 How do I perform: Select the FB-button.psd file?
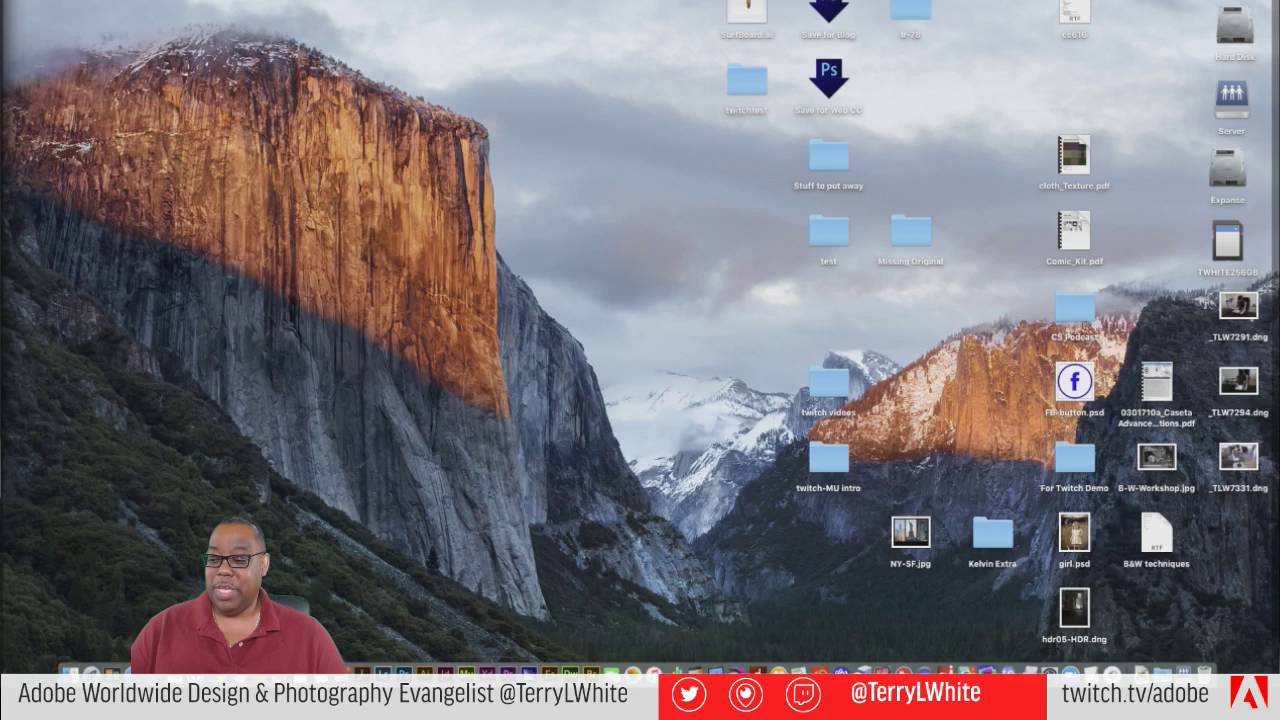tap(1075, 381)
